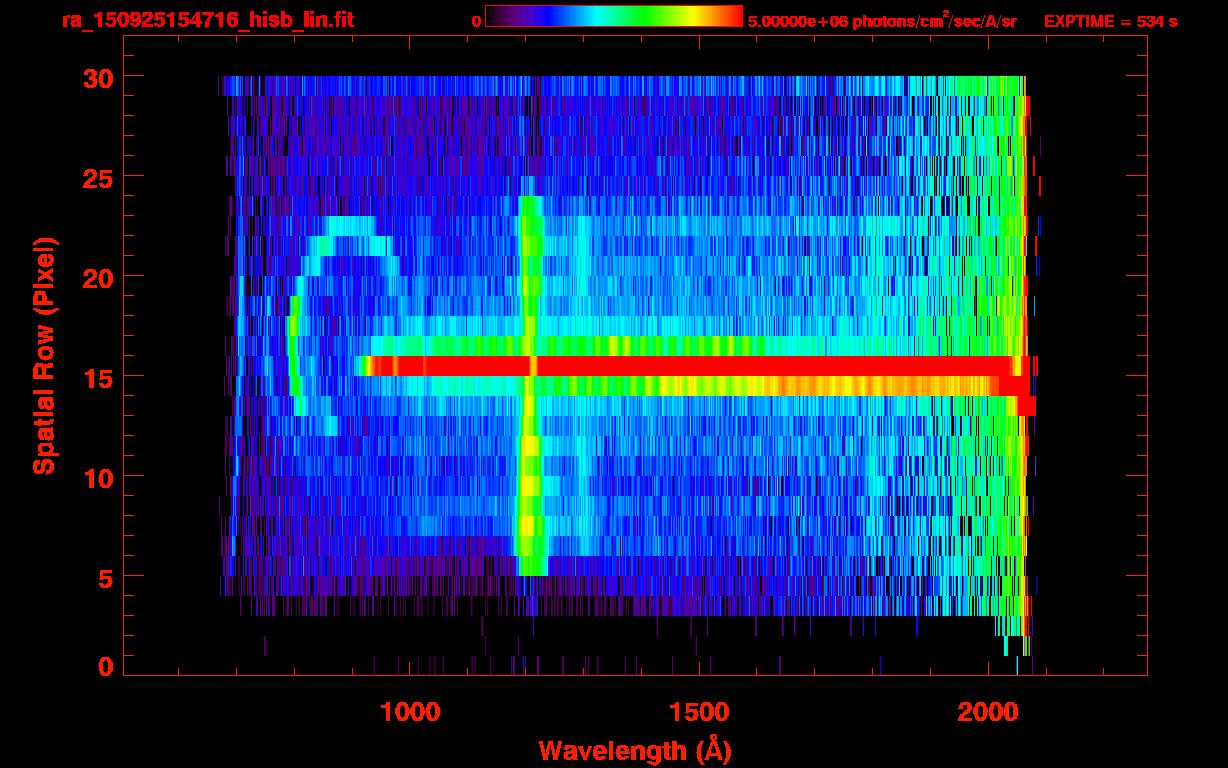Click the filename title ra_150925154716_hisb_lin.fit
This screenshot has width=1228, height=768.
[x=207, y=20]
